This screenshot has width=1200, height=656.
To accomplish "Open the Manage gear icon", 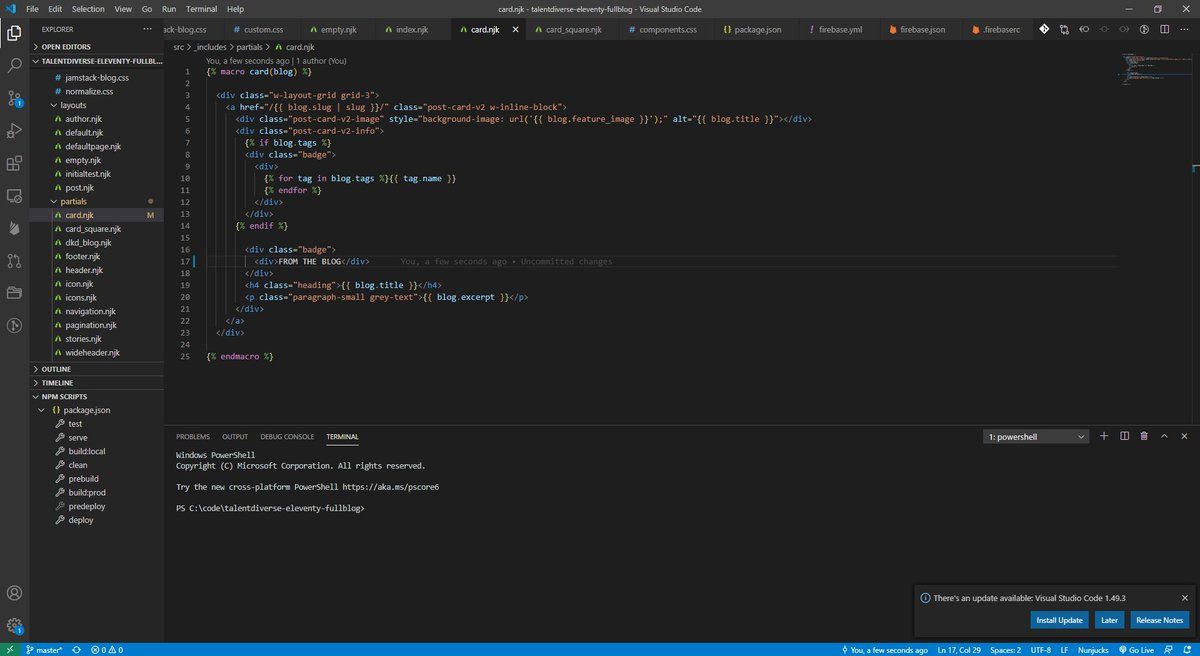I will point(14,626).
